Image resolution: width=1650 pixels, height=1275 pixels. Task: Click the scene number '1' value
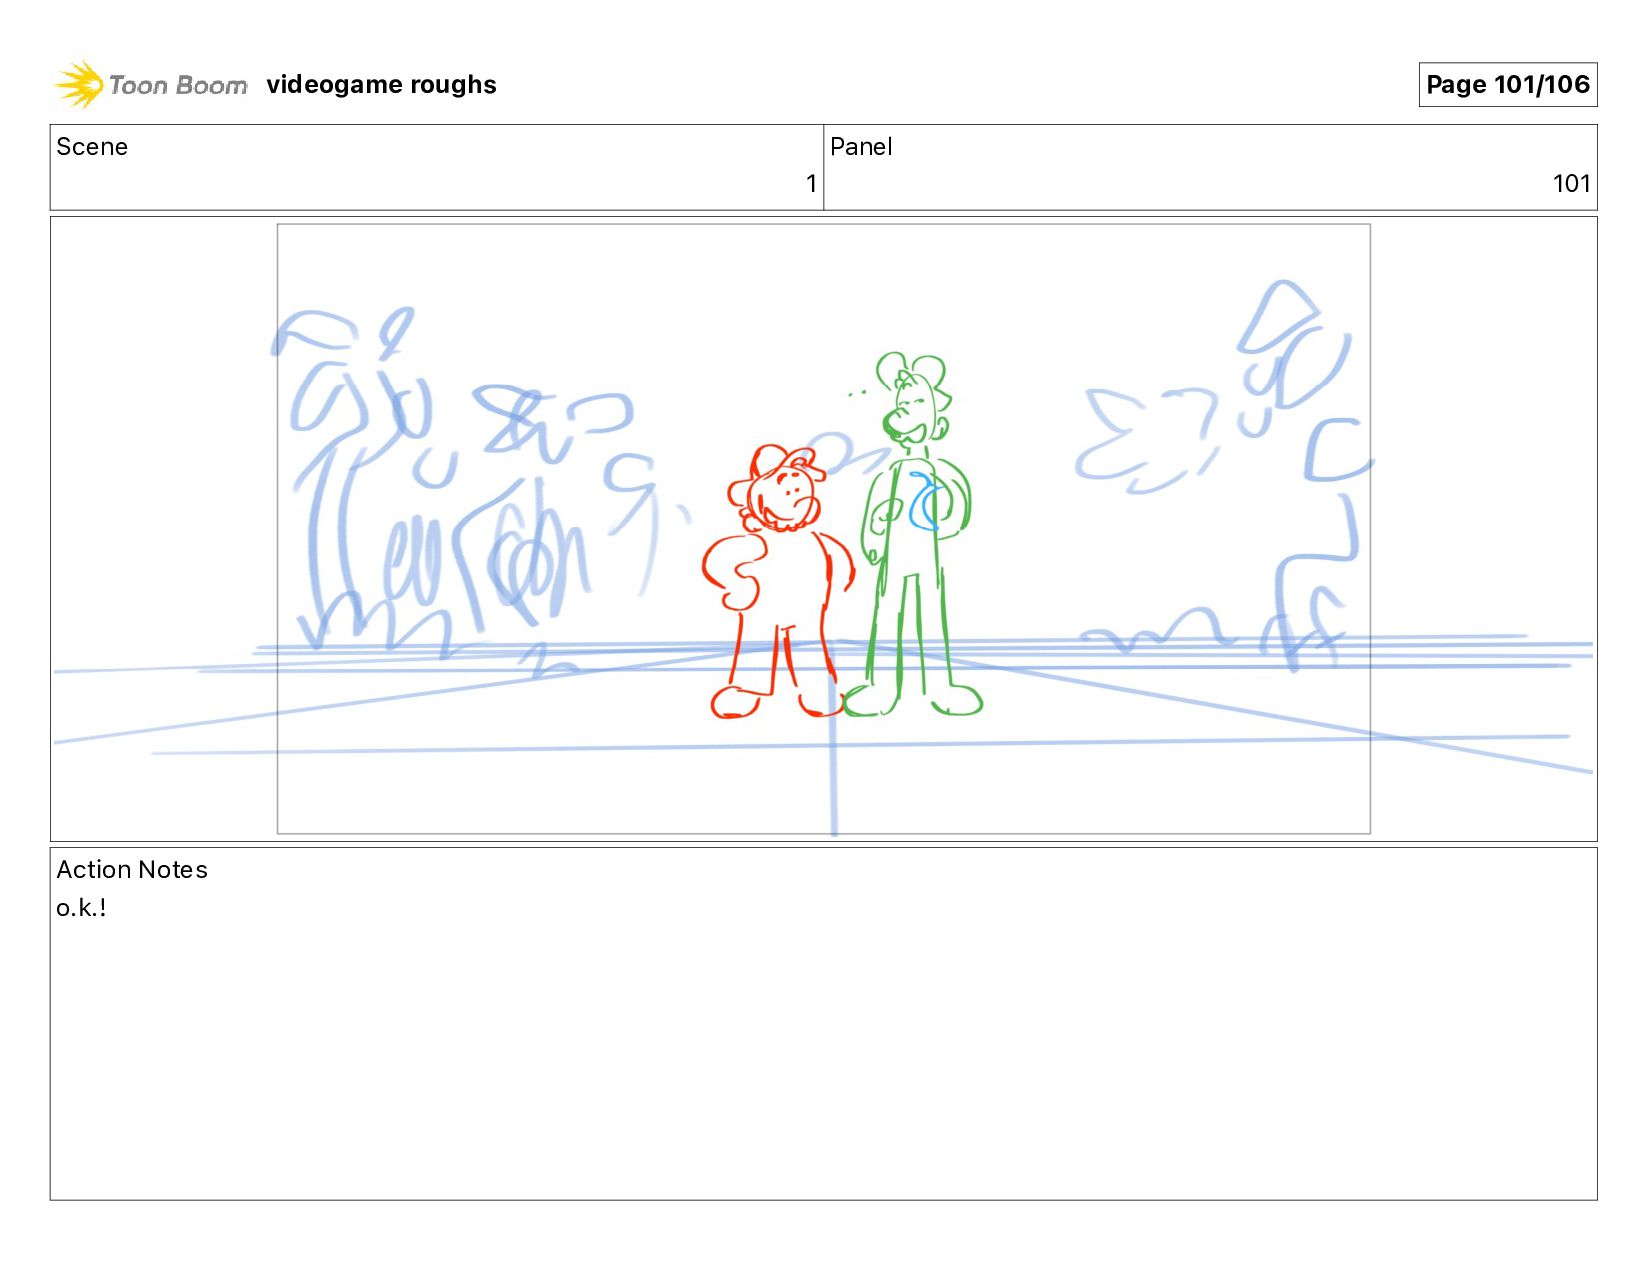pos(811,184)
